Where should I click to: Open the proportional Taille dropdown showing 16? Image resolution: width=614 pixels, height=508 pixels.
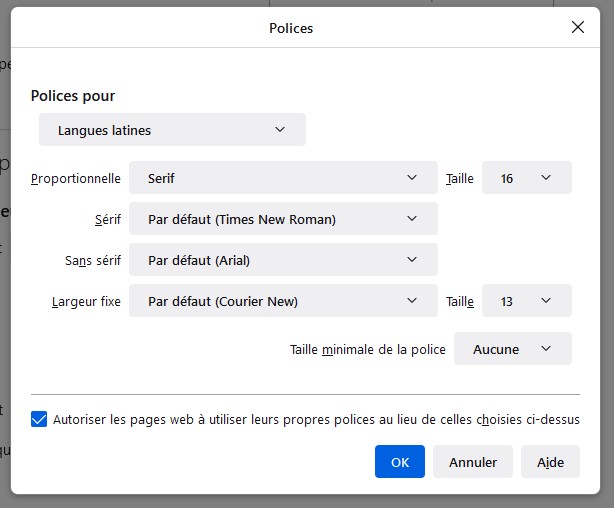526,178
